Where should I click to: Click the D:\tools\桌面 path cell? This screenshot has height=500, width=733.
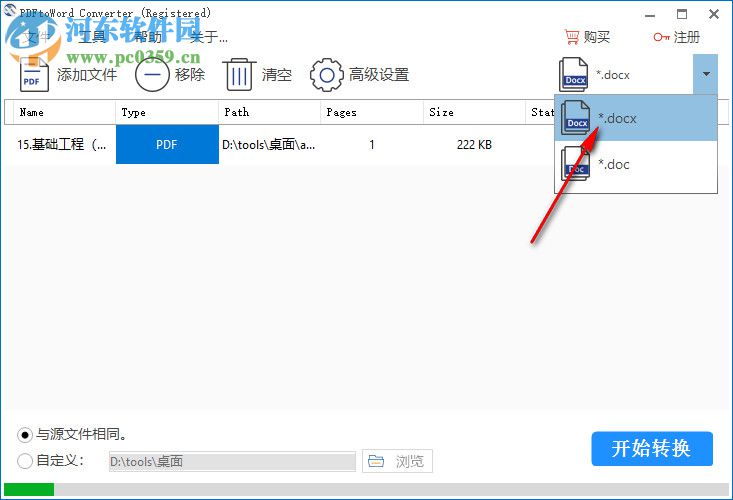click(x=269, y=145)
